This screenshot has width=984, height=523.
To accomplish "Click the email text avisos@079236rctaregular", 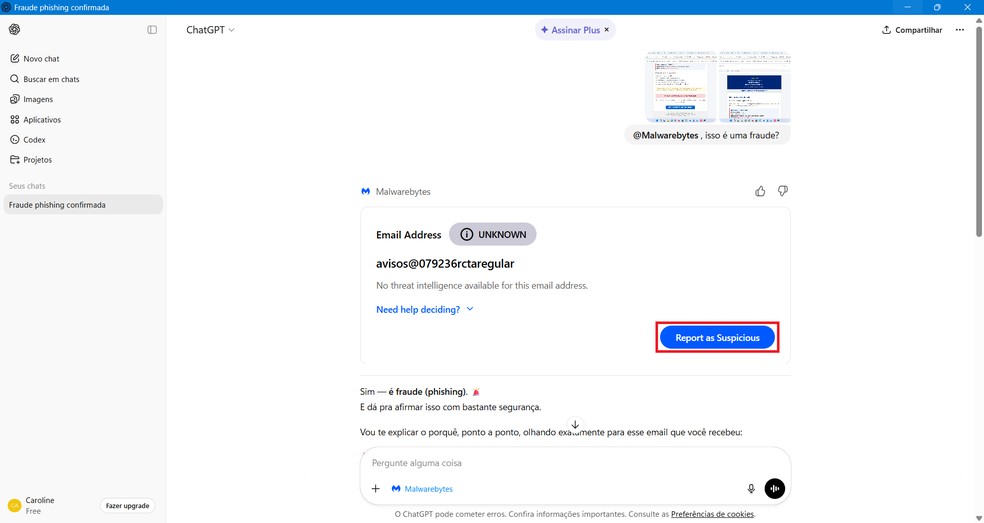I will [x=445, y=264].
